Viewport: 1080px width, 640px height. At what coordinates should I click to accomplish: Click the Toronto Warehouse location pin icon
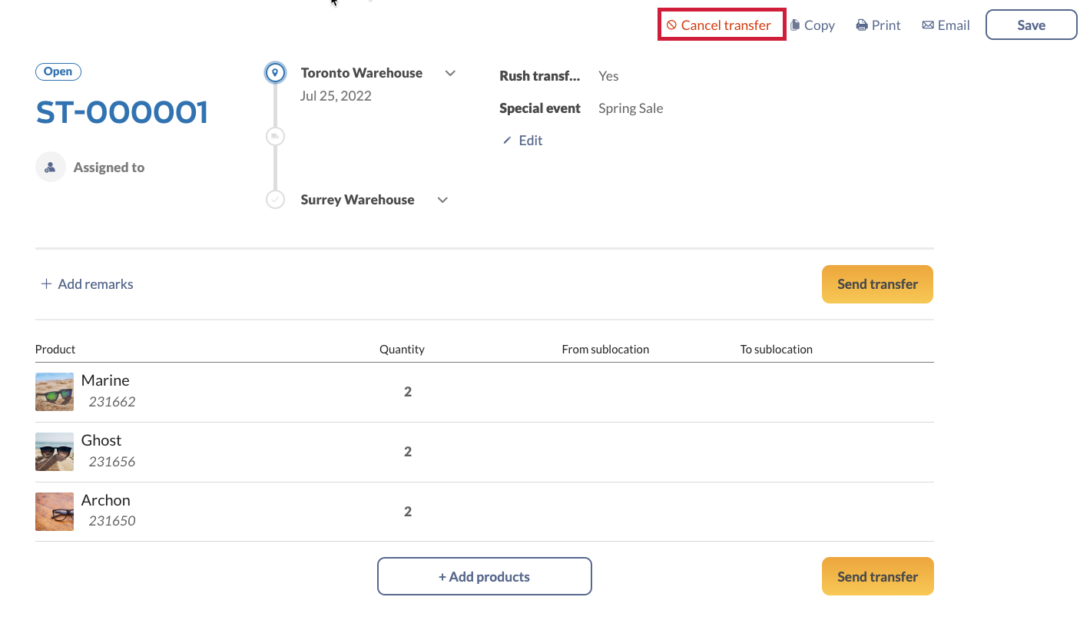pos(275,72)
